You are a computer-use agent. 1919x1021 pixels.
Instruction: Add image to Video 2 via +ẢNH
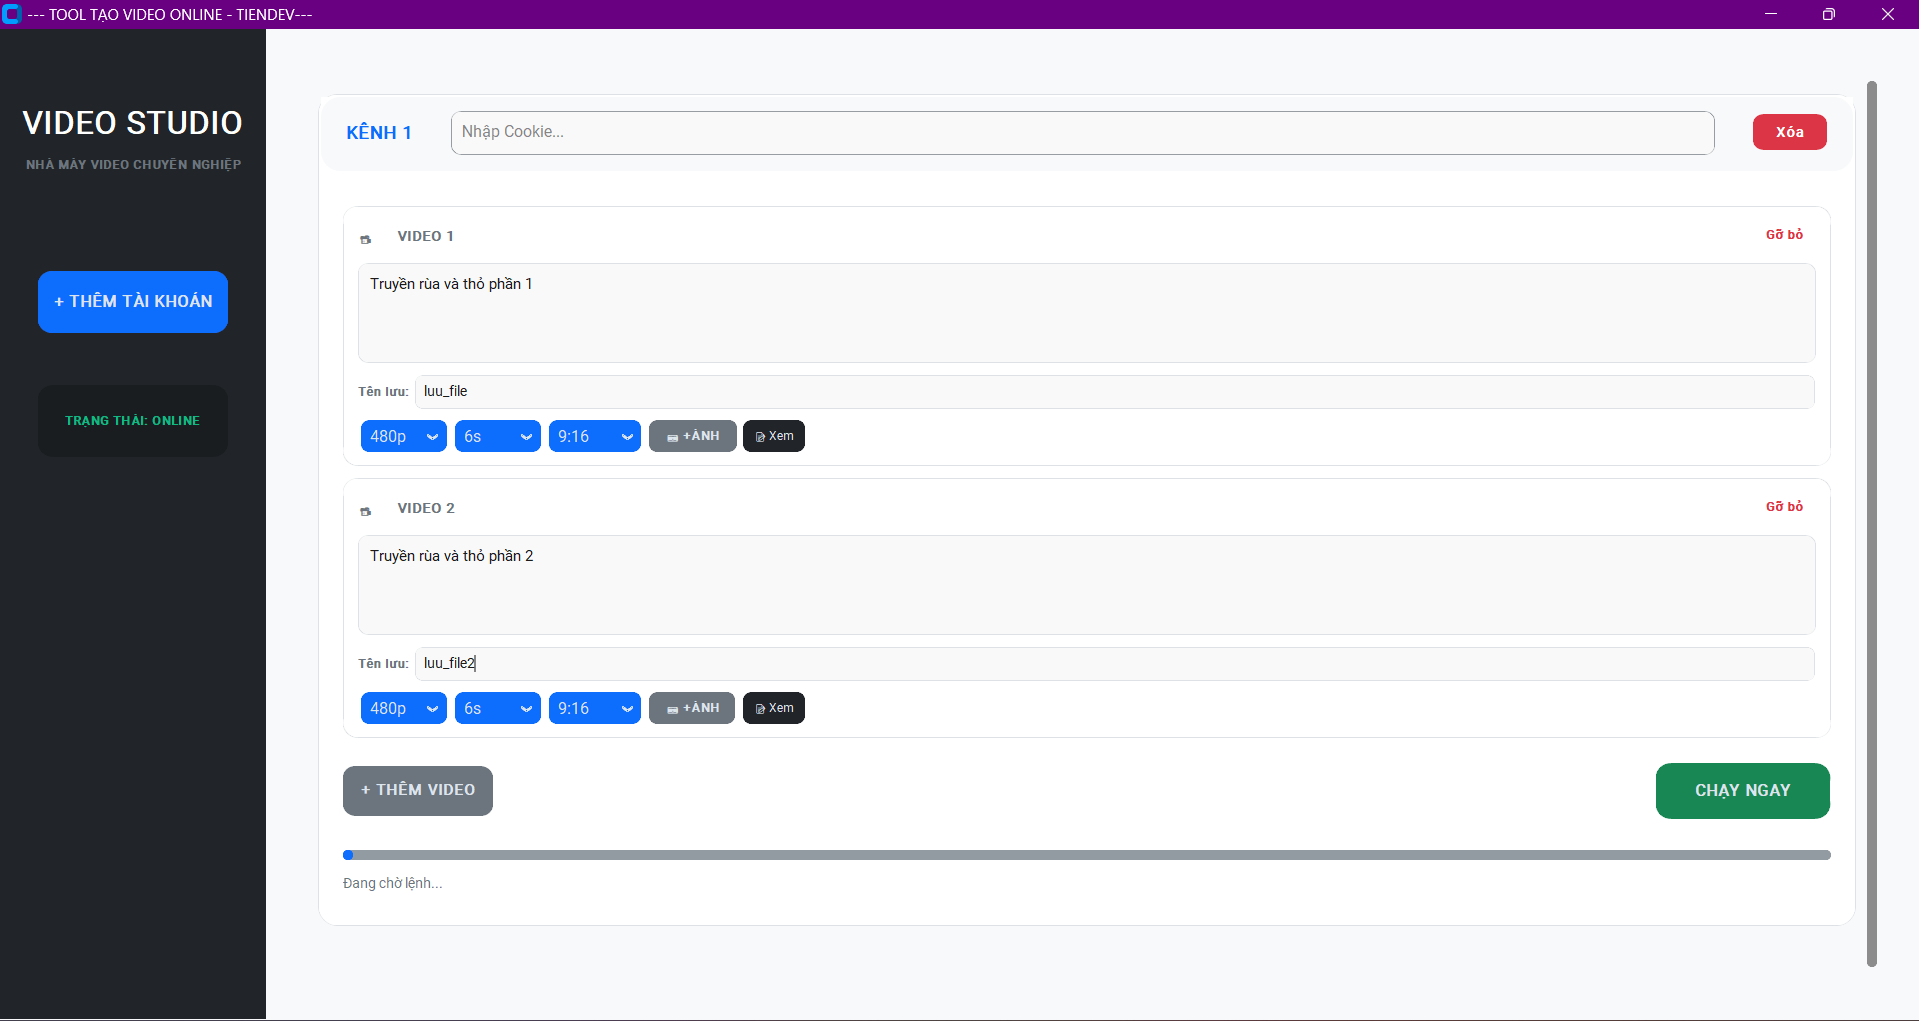(x=692, y=708)
